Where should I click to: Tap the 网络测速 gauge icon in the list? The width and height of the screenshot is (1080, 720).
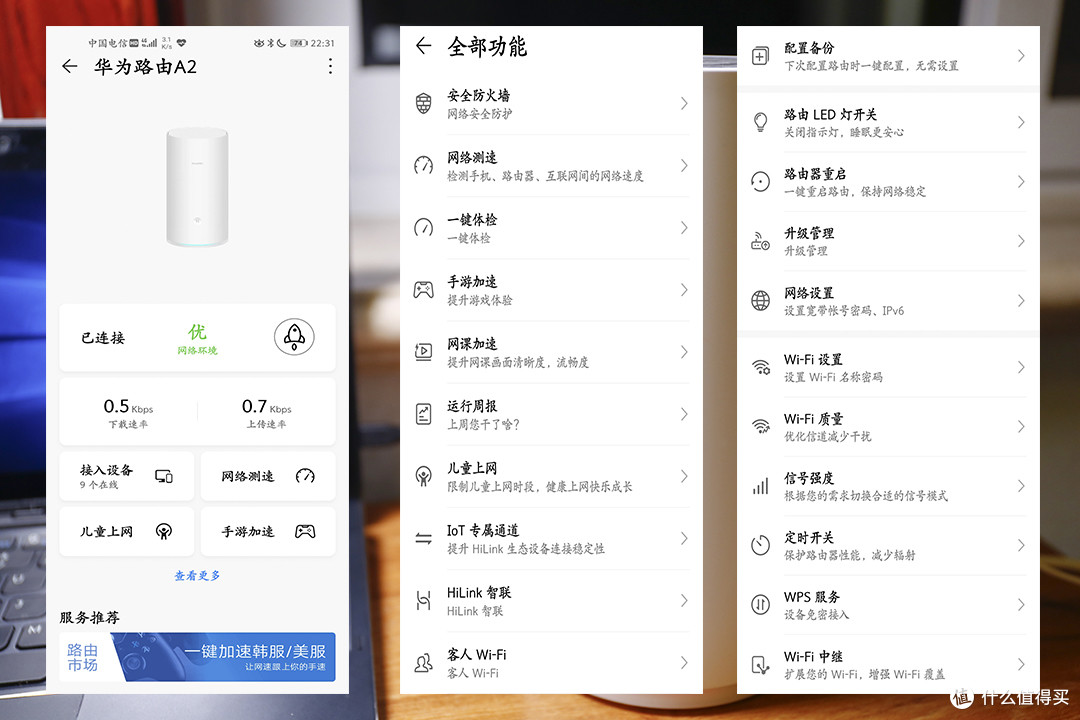click(x=424, y=165)
